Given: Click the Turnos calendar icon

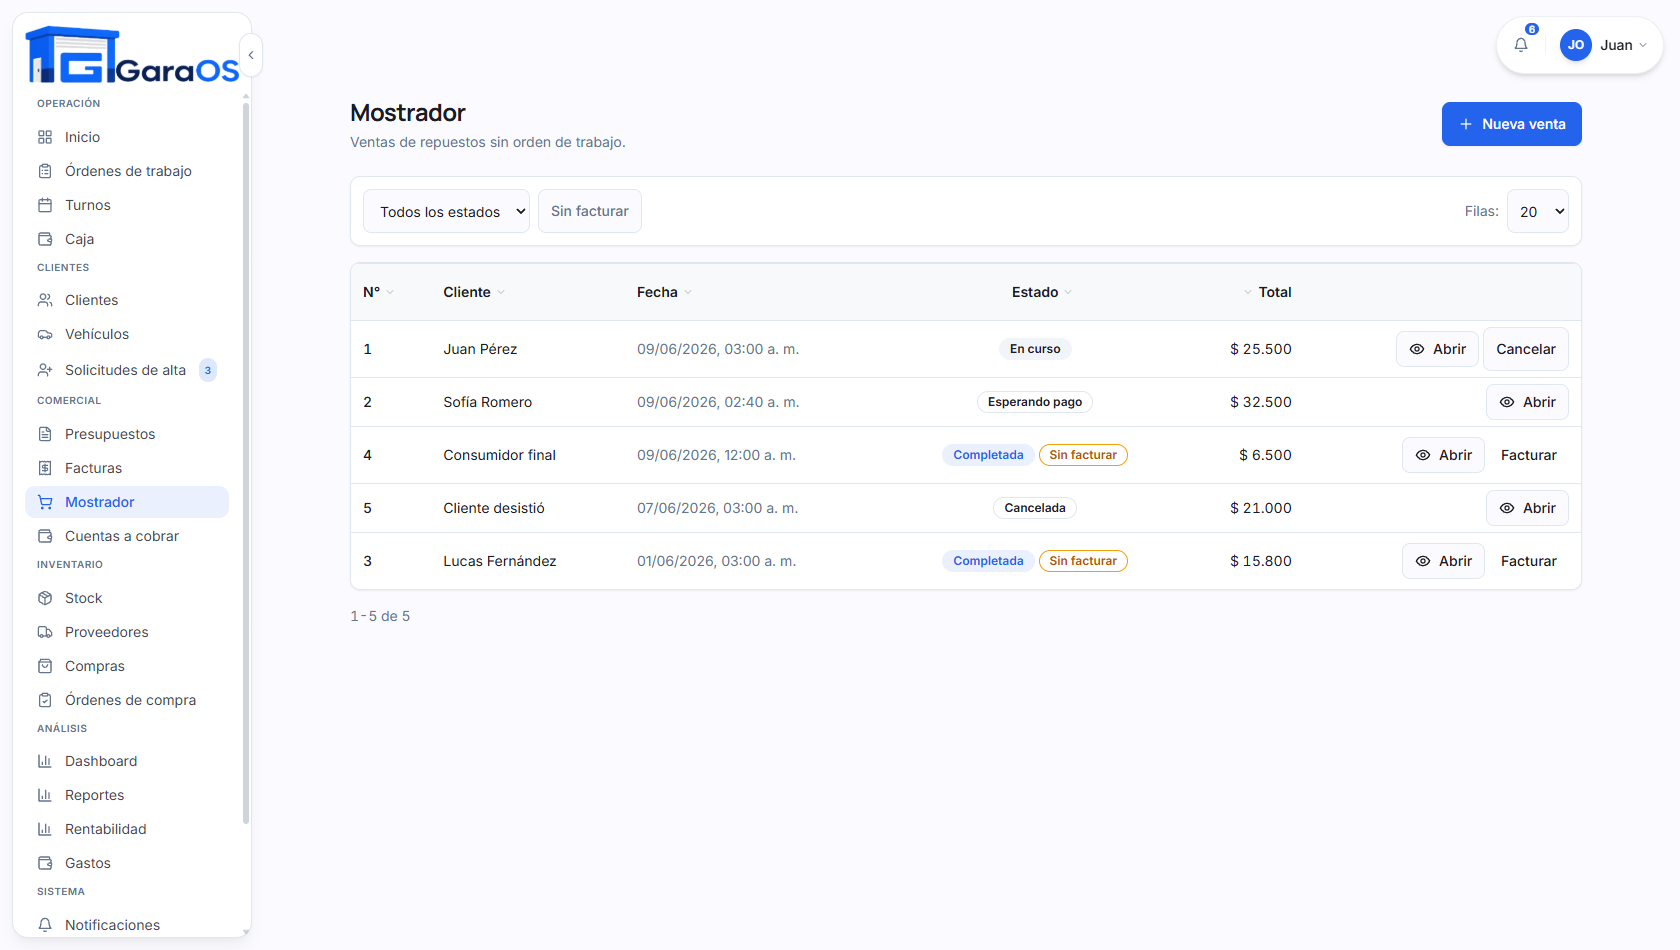Looking at the screenshot, I should (x=45, y=205).
